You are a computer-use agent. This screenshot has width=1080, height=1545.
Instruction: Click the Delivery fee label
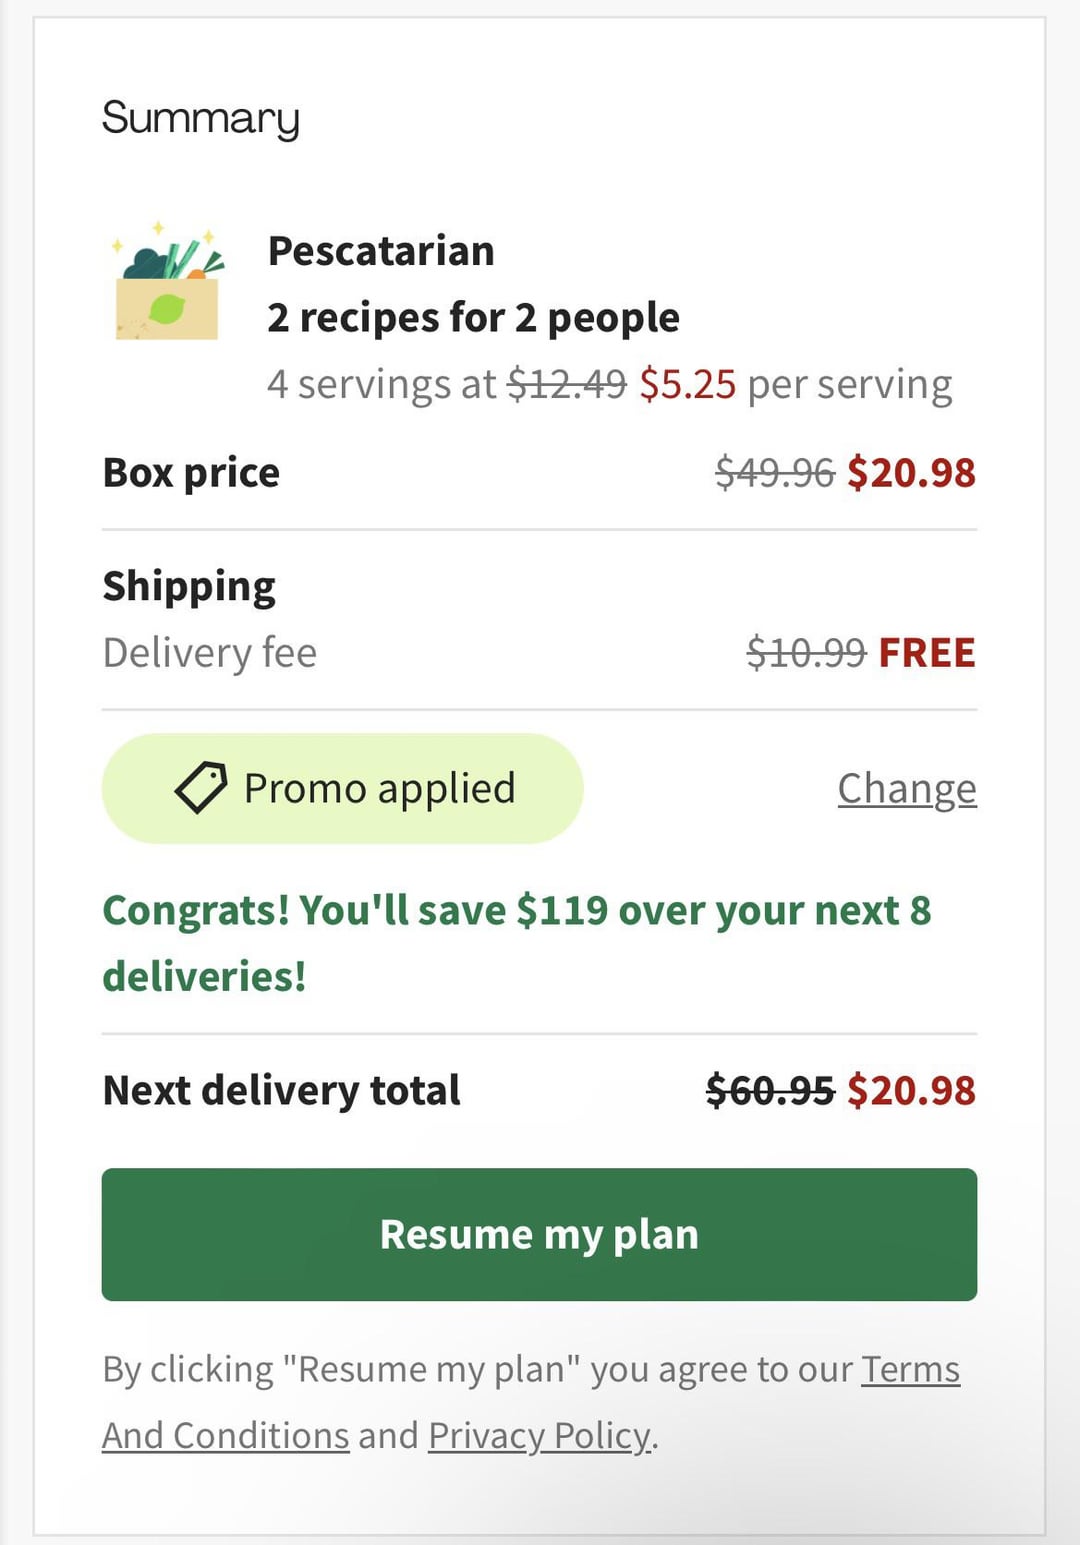[x=209, y=653]
